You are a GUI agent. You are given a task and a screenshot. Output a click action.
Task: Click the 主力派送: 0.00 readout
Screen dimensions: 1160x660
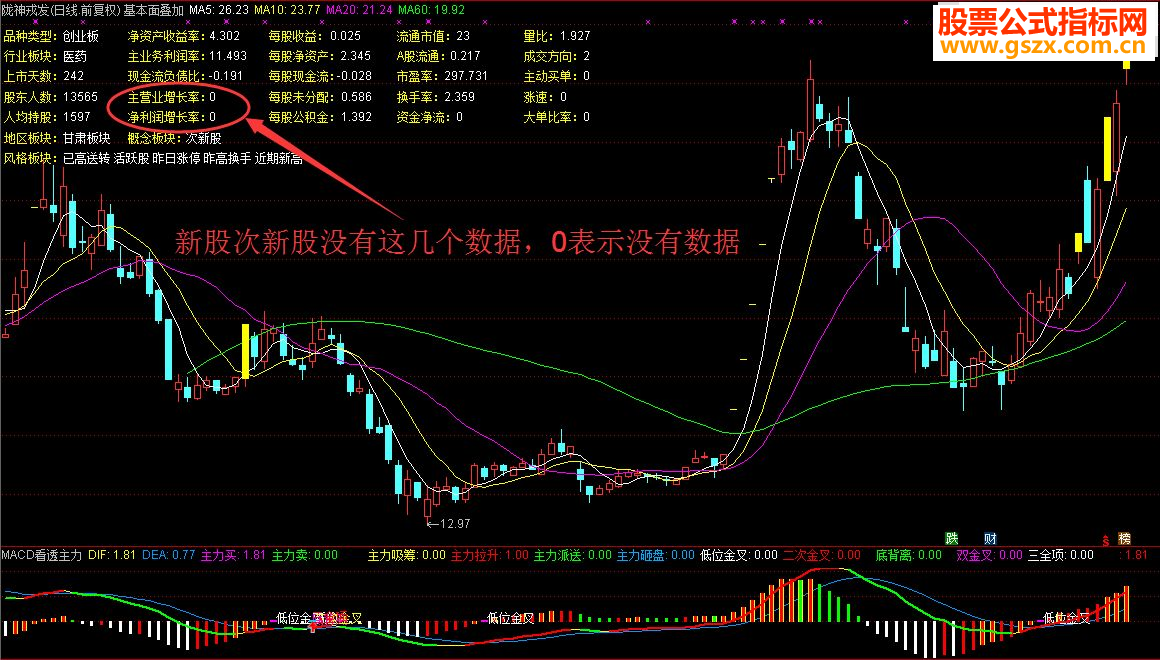pyautogui.click(x=573, y=554)
